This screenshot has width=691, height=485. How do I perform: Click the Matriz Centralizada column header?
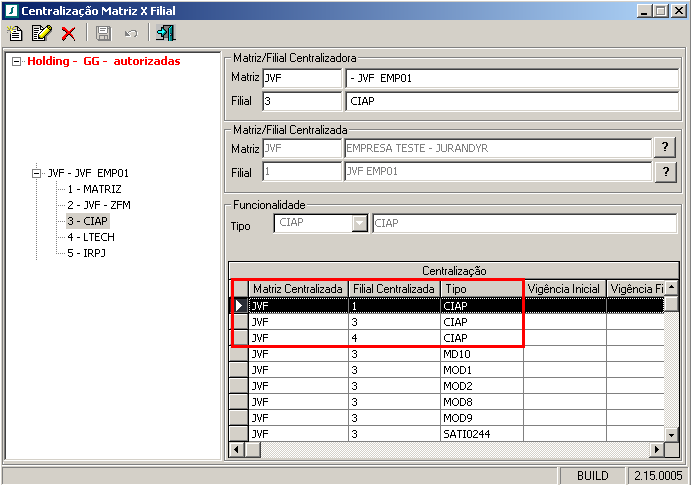pyautogui.click(x=298, y=289)
